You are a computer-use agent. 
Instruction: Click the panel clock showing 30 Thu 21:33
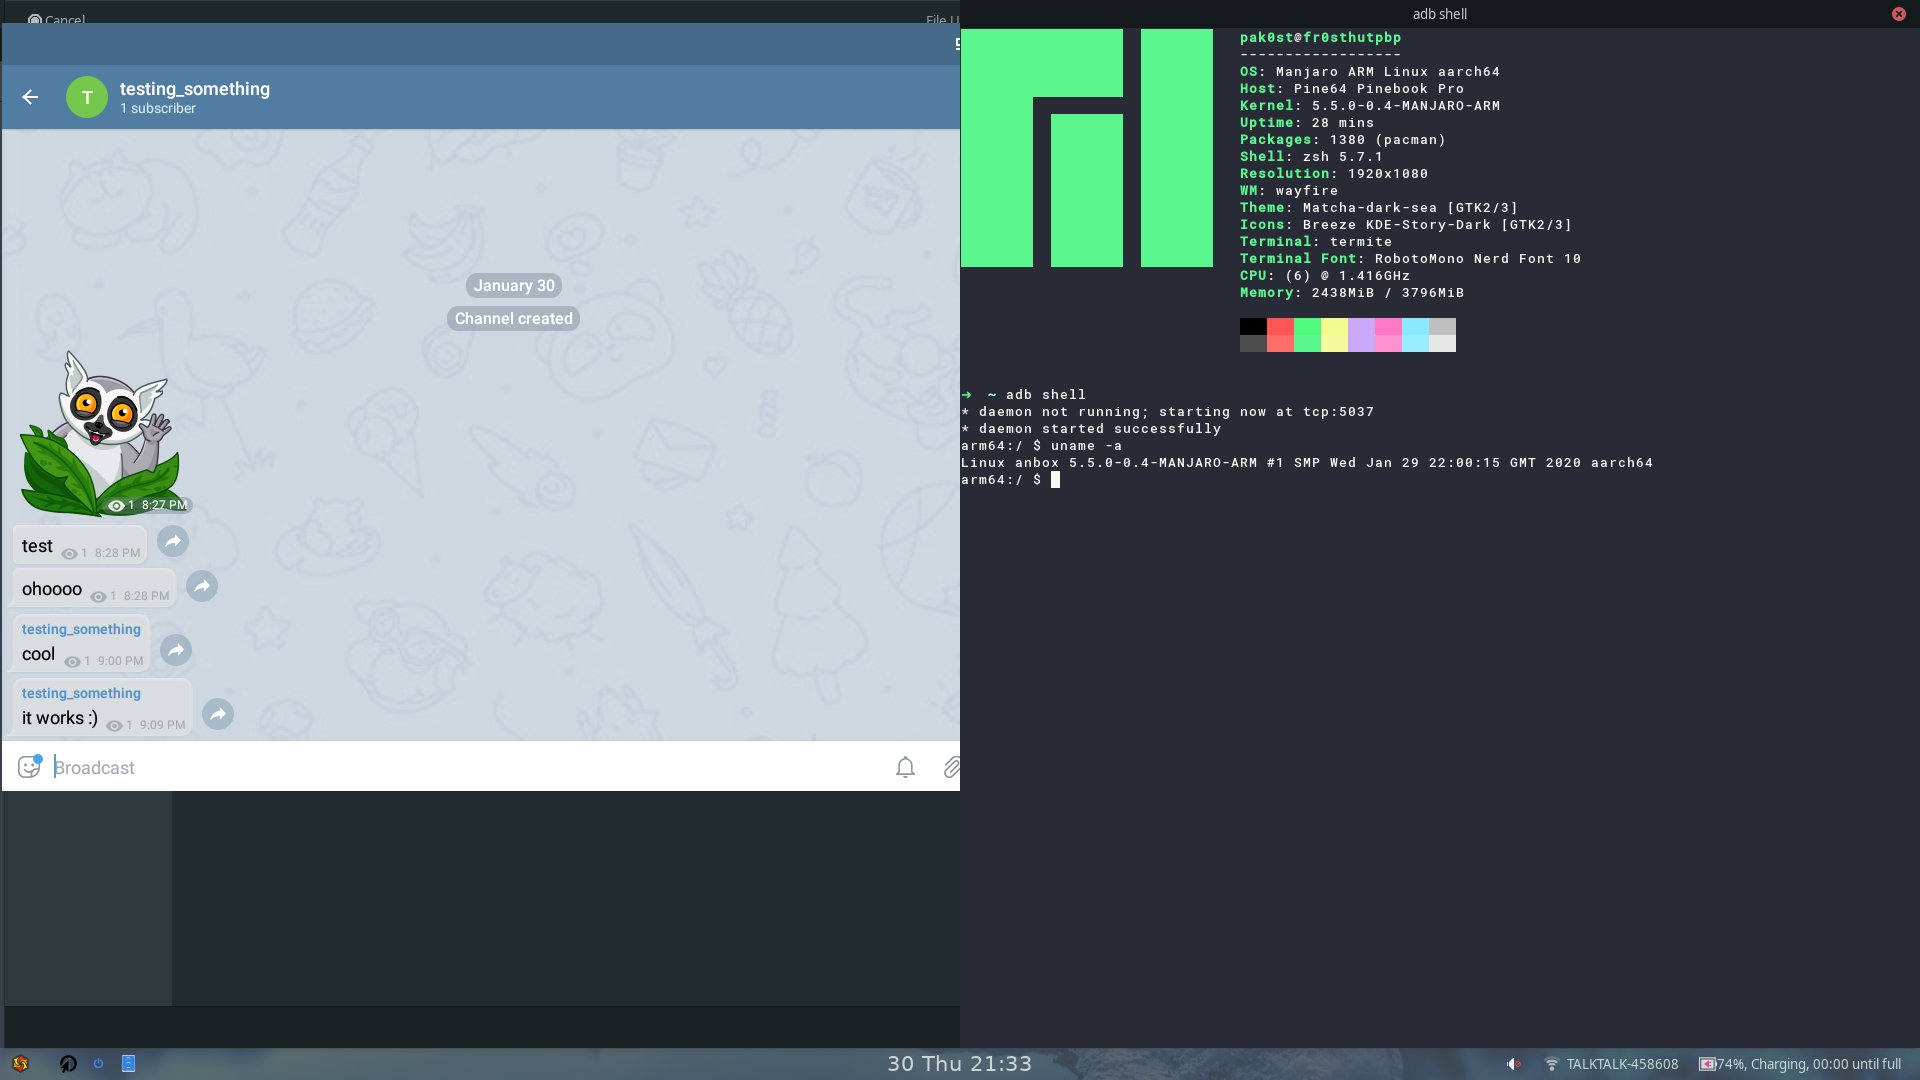[959, 1063]
